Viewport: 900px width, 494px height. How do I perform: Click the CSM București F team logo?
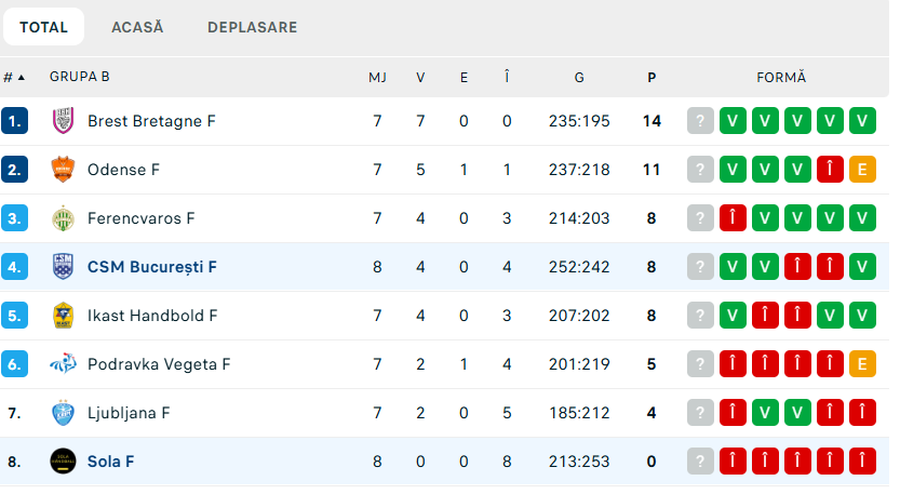(63, 267)
